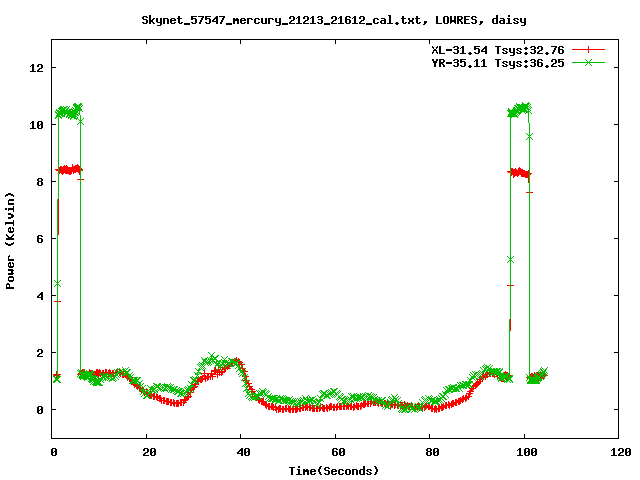640x480 pixels.
Task: Click the green legend line sample
Action: pos(588,62)
